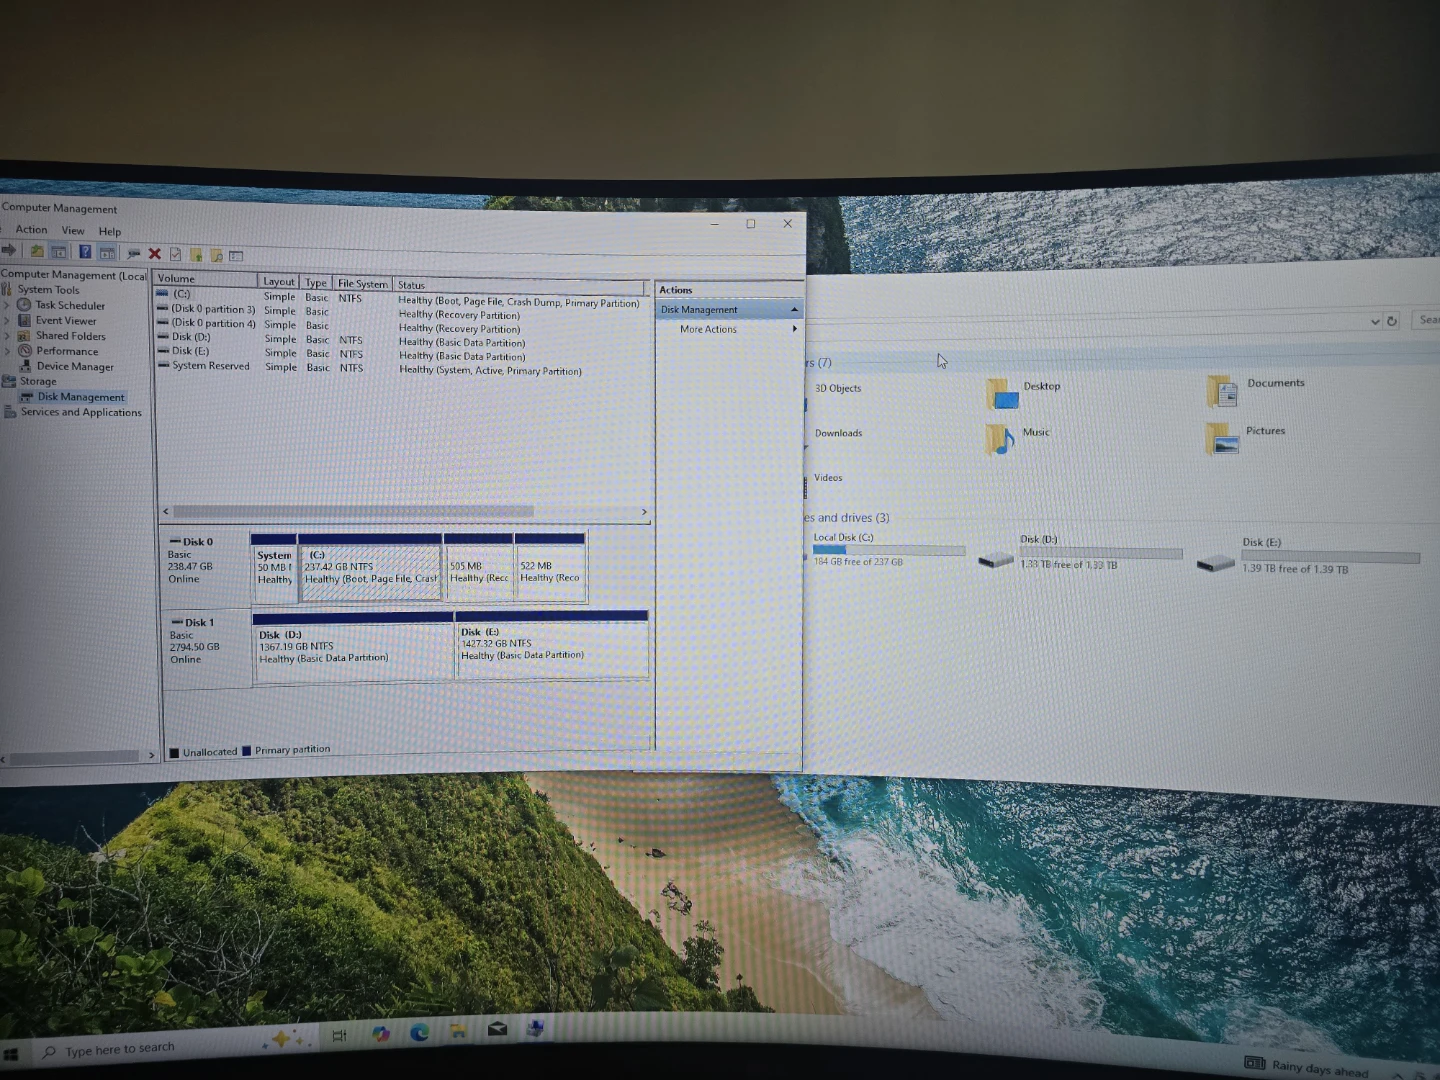Collapse the Disk Management actions header
This screenshot has width=1440, height=1080.
pyautogui.click(x=794, y=310)
